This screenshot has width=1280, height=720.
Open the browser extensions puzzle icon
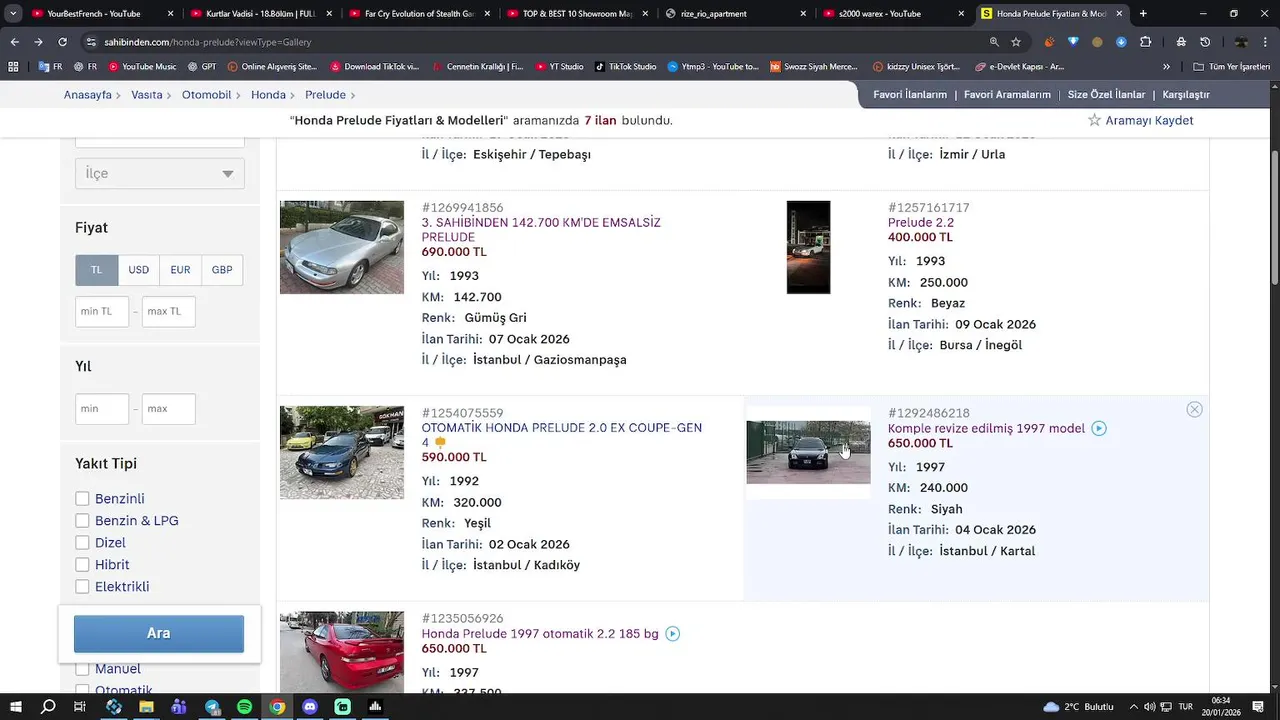(x=1146, y=42)
